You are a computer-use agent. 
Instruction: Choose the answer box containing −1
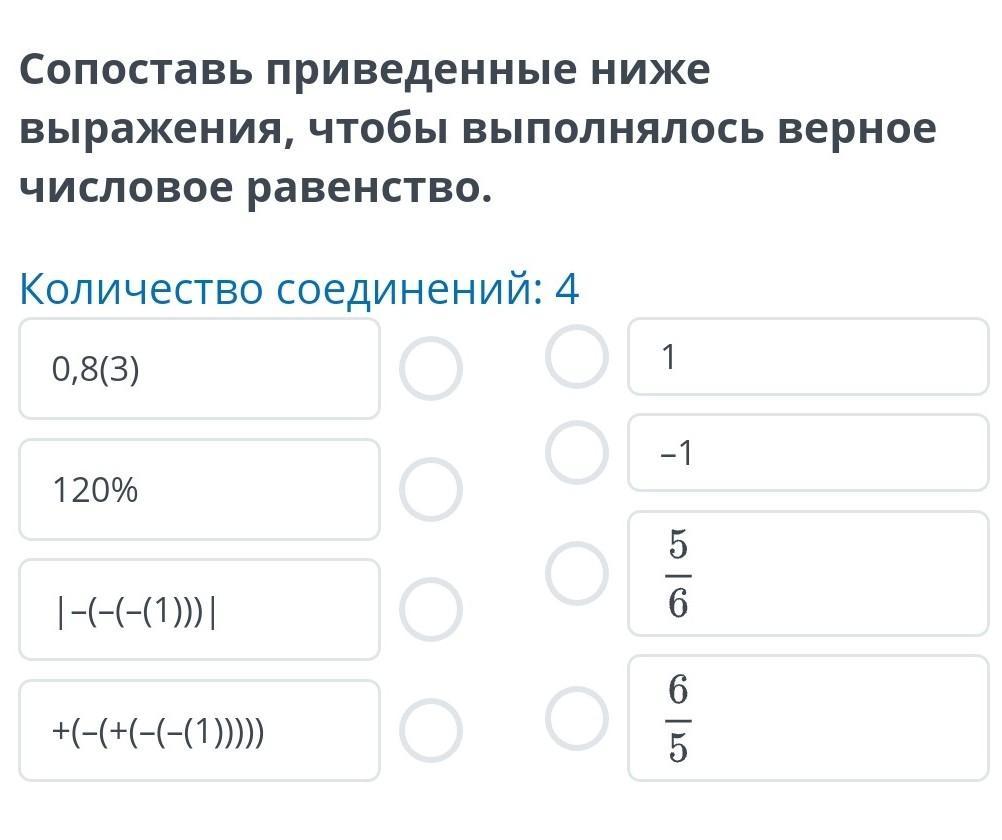[808, 453]
